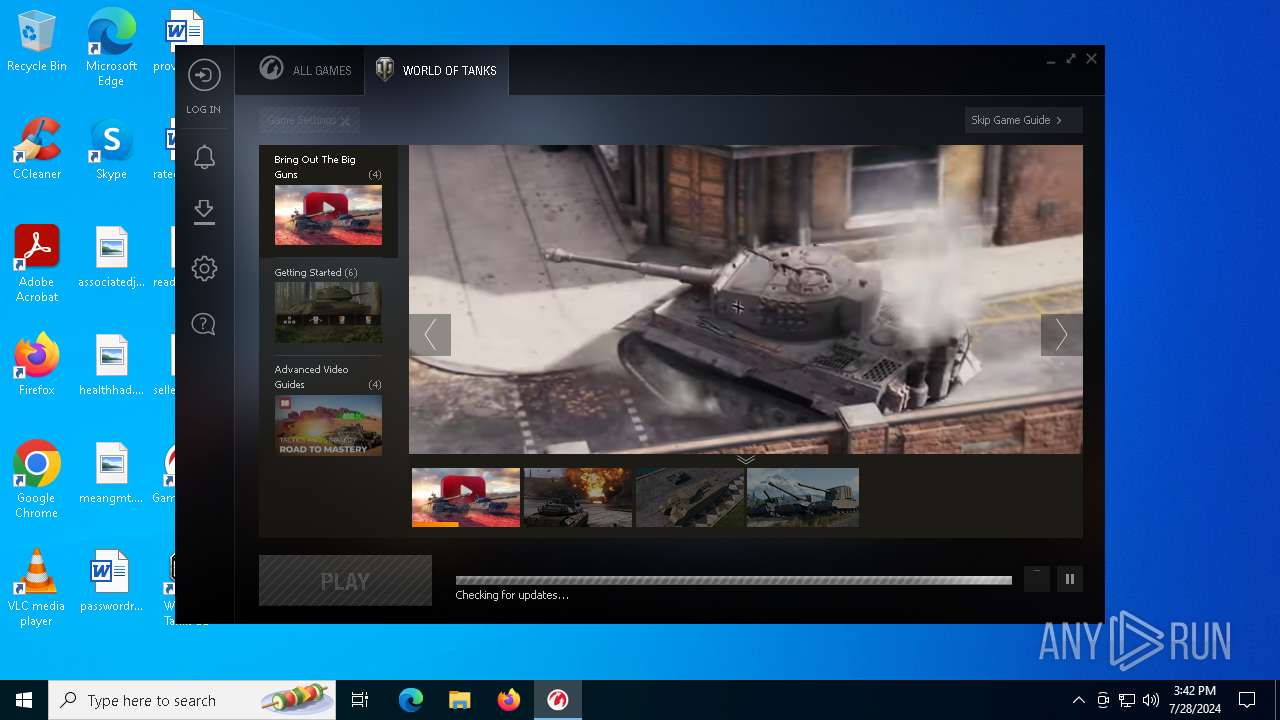The width and height of the screenshot is (1280, 720).
Task: Show next video with right arrow
Action: [x=1061, y=335]
